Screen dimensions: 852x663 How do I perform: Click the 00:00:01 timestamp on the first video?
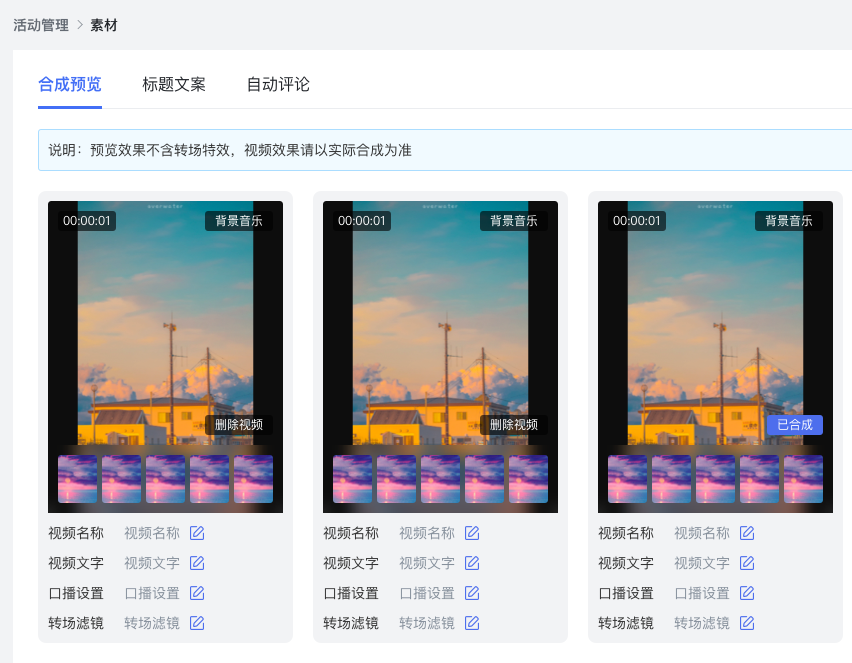click(x=86, y=221)
